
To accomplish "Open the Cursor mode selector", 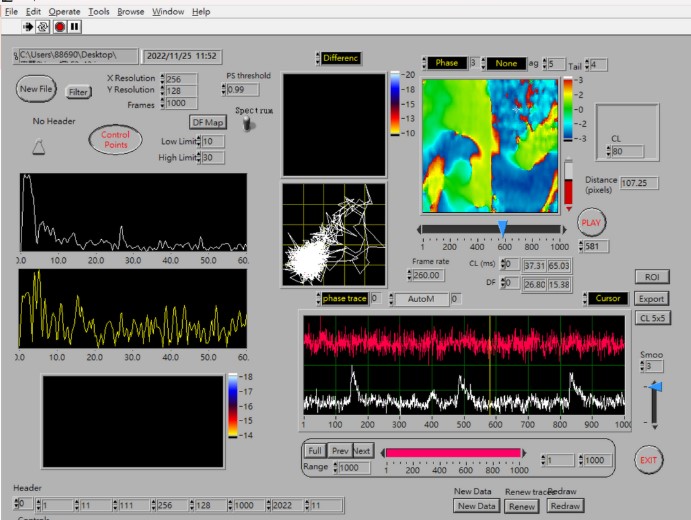I will click(x=607, y=298).
